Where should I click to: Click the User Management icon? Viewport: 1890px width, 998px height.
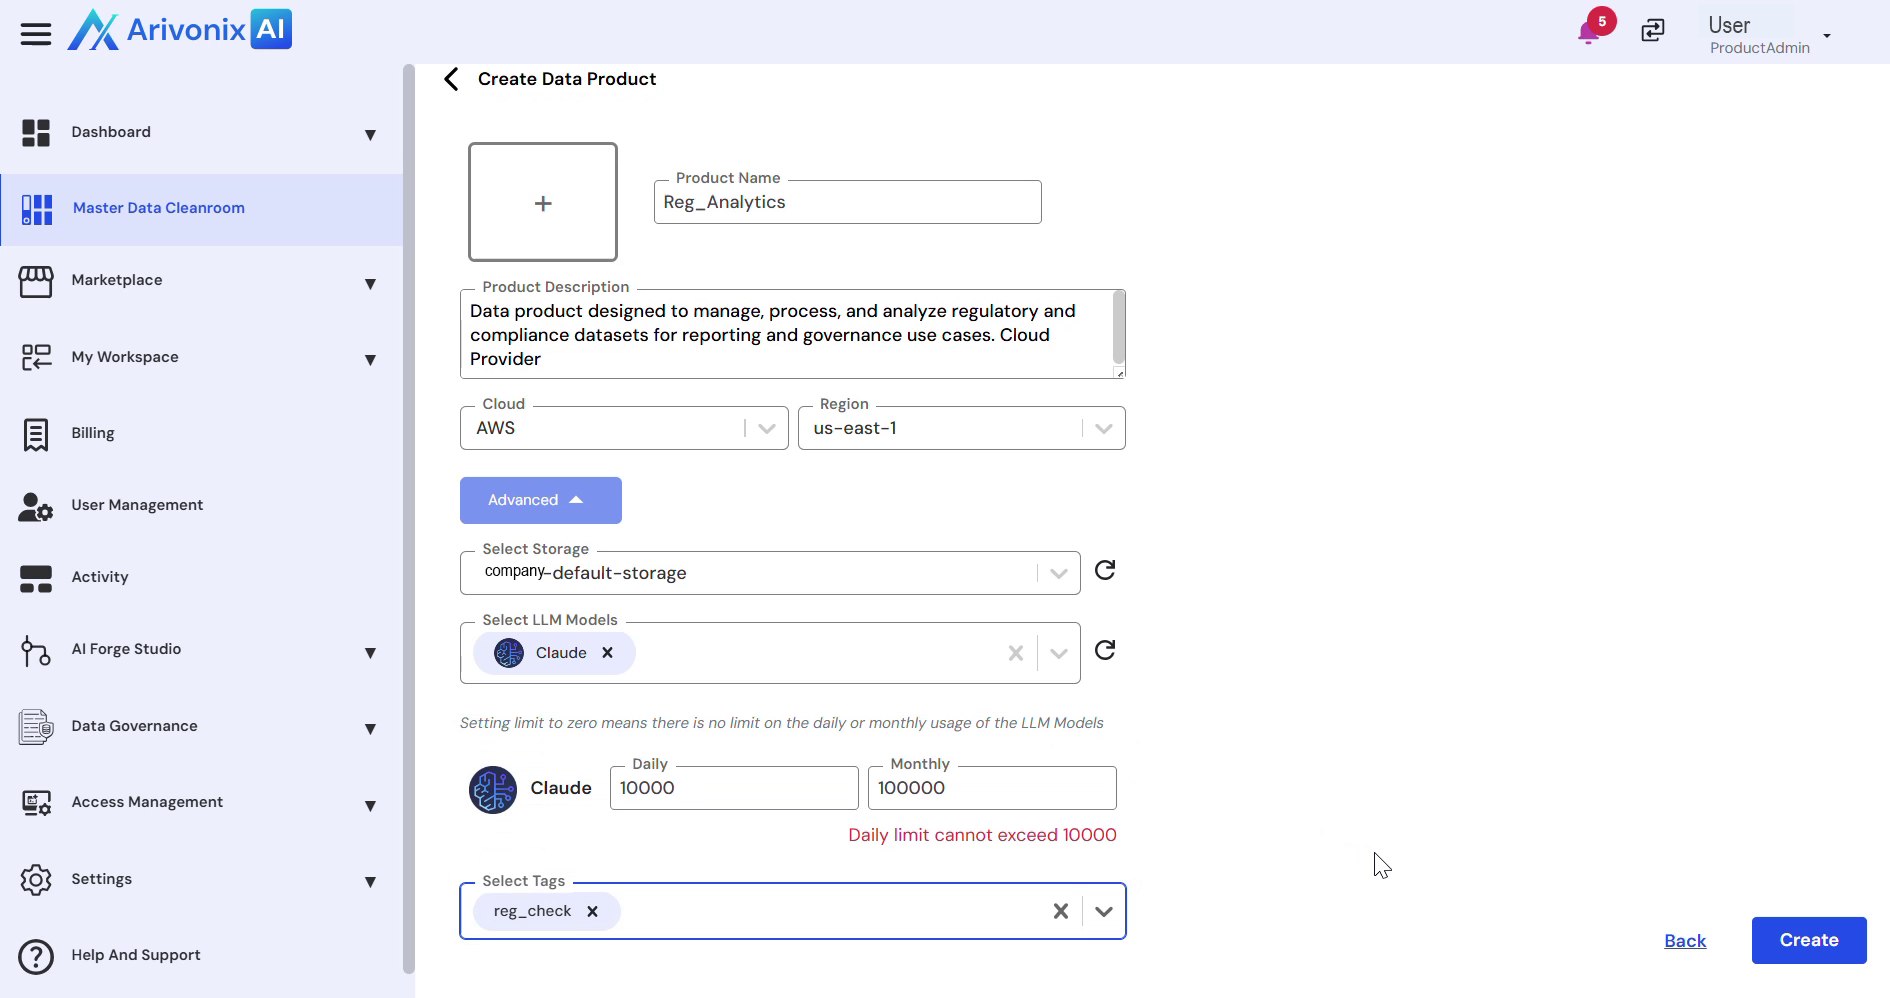pyautogui.click(x=35, y=506)
